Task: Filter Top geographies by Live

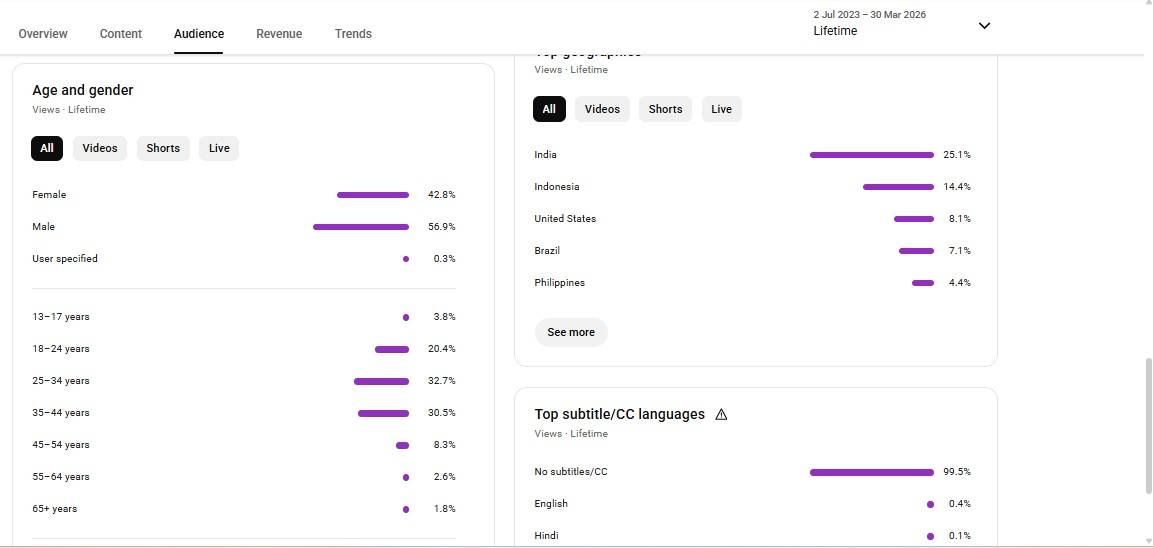Action: point(721,110)
